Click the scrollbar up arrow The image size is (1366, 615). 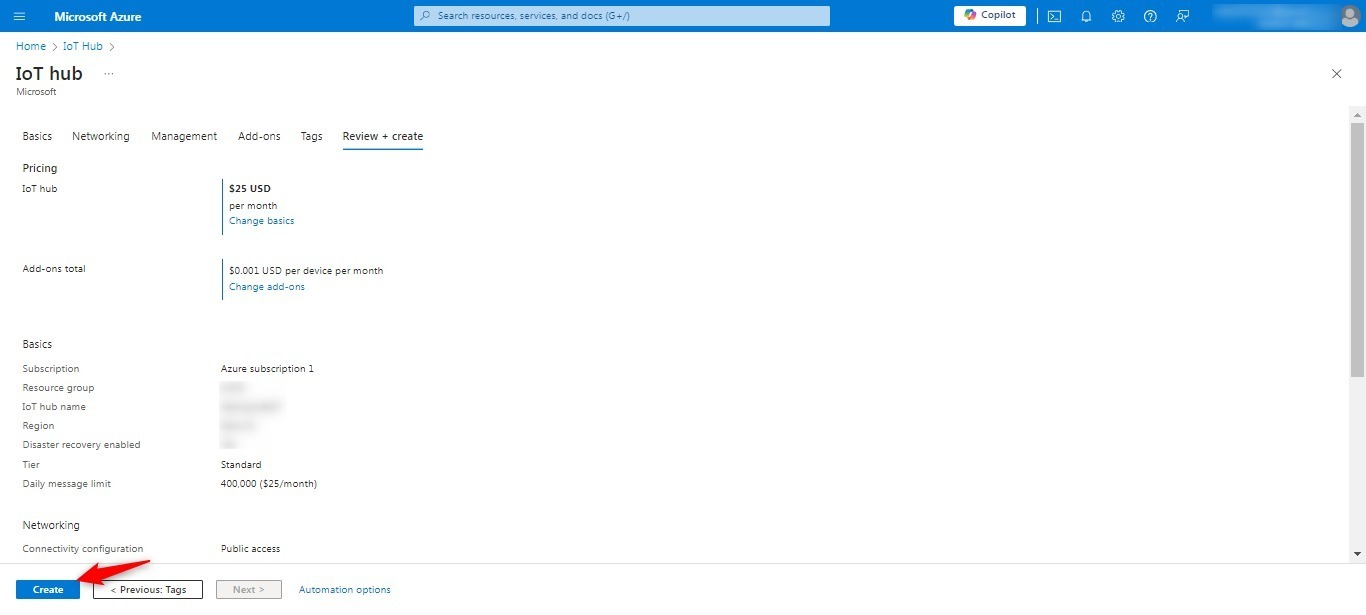tap(1357, 114)
